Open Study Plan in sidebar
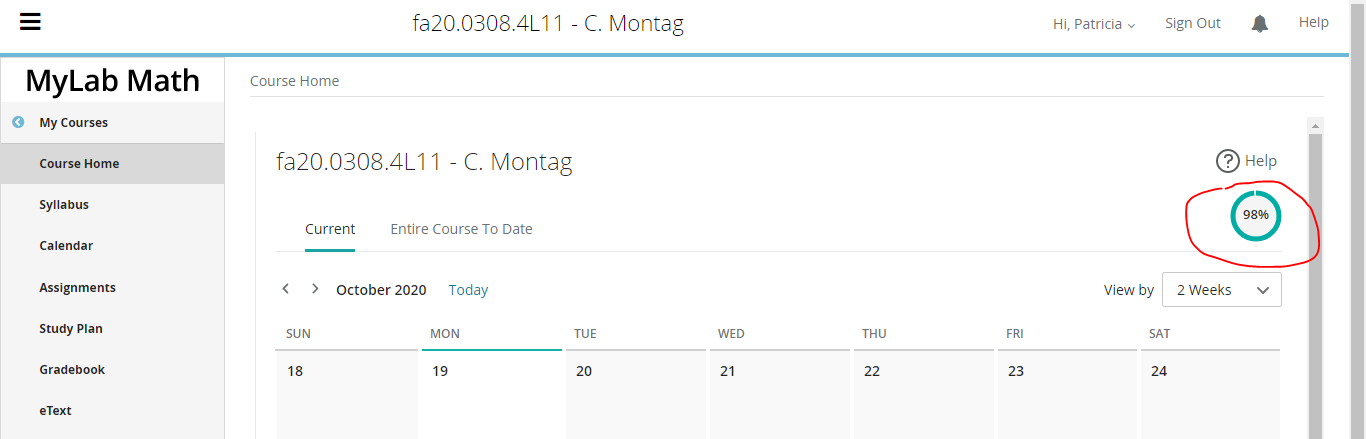The width and height of the screenshot is (1366, 439). click(x=71, y=328)
